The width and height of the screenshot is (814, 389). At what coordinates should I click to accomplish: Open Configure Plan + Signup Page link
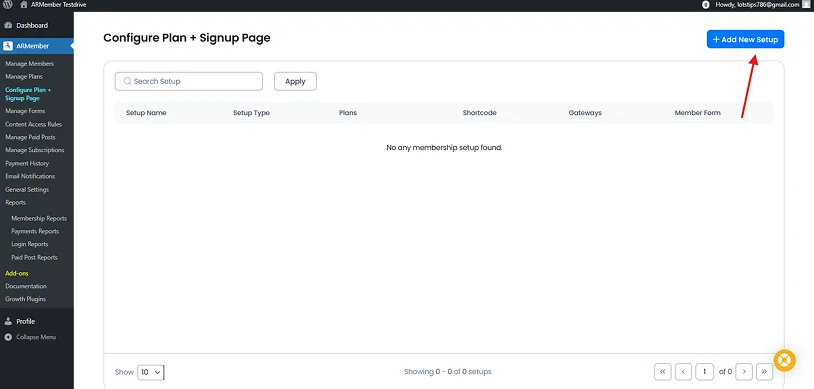coord(28,93)
